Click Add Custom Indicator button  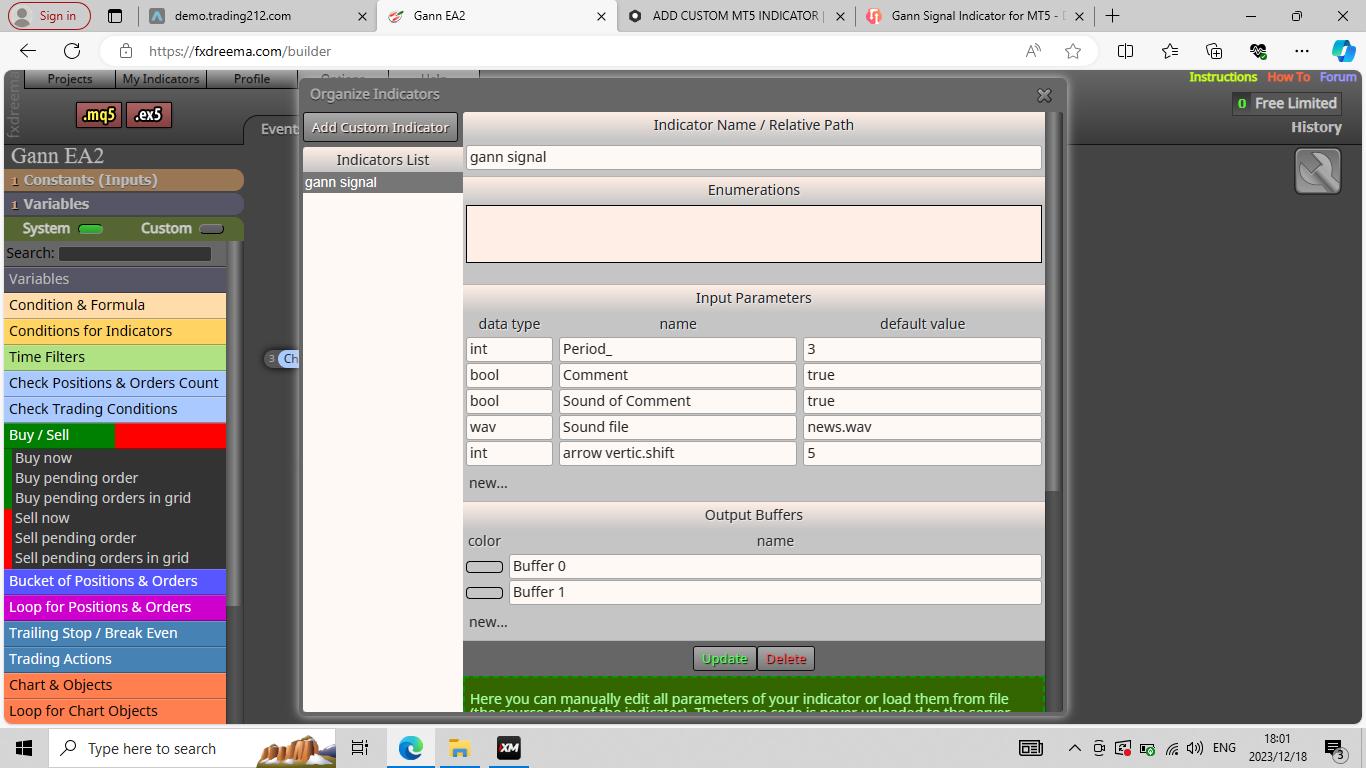point(380,127)
